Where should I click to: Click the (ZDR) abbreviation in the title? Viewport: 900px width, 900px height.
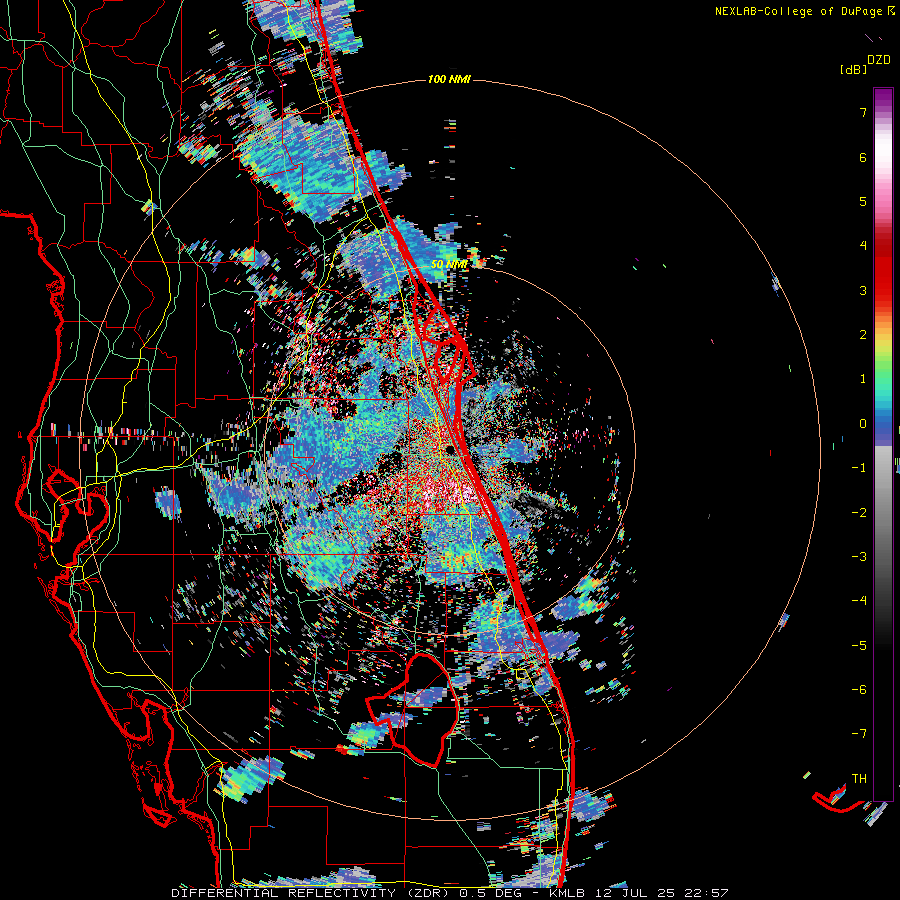(428, 893)
